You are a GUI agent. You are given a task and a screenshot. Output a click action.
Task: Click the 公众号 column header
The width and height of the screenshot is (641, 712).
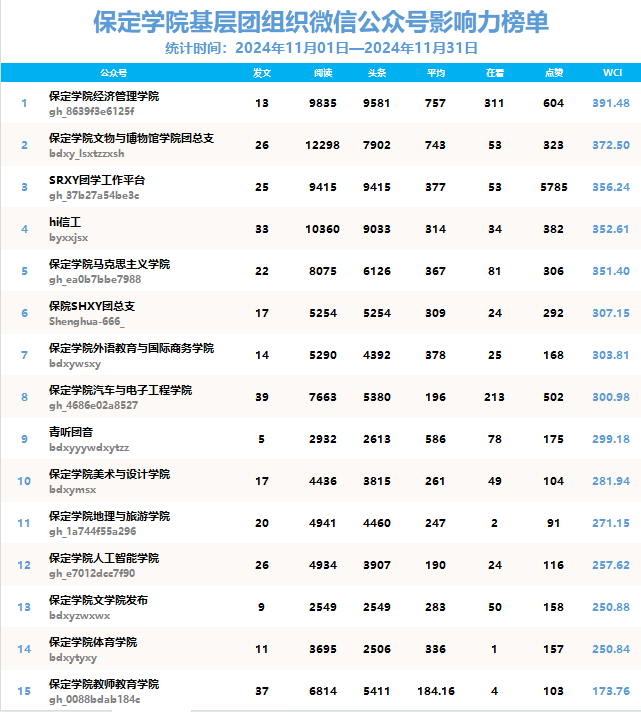click(113, 73)
